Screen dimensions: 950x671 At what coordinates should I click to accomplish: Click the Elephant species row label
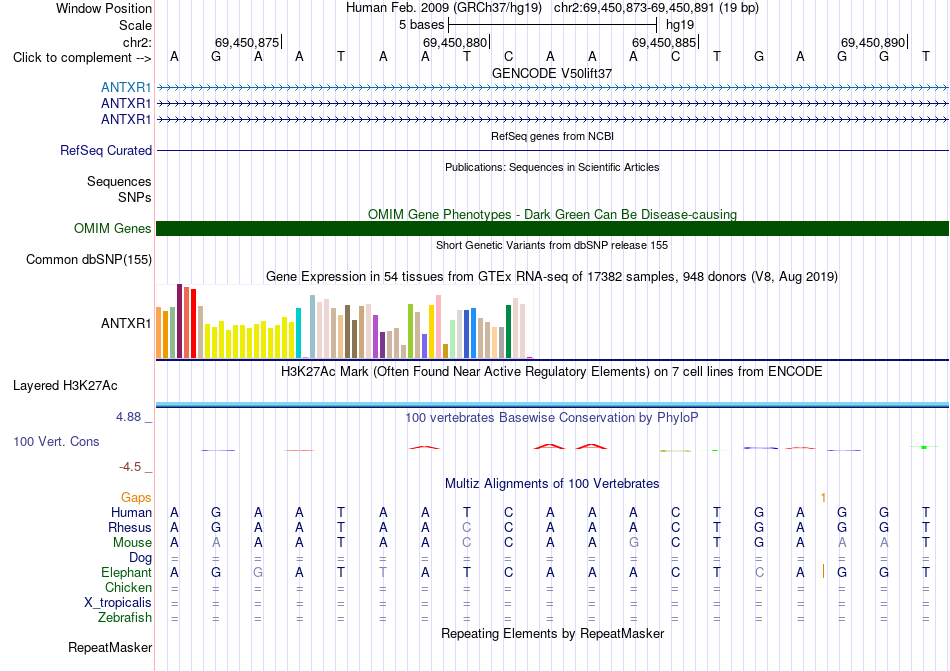coord(127,572)
